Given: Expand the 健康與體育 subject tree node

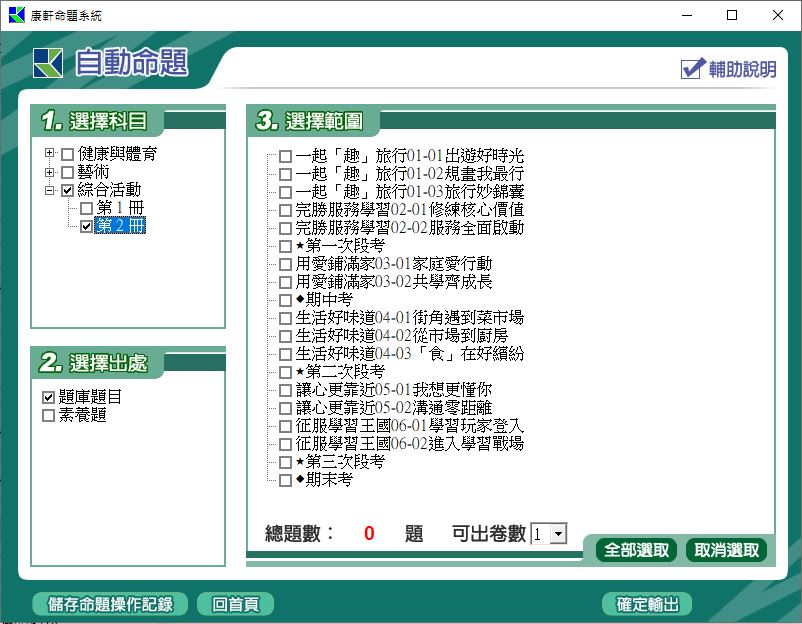Looking at the screenshot, I should [50, 155].
